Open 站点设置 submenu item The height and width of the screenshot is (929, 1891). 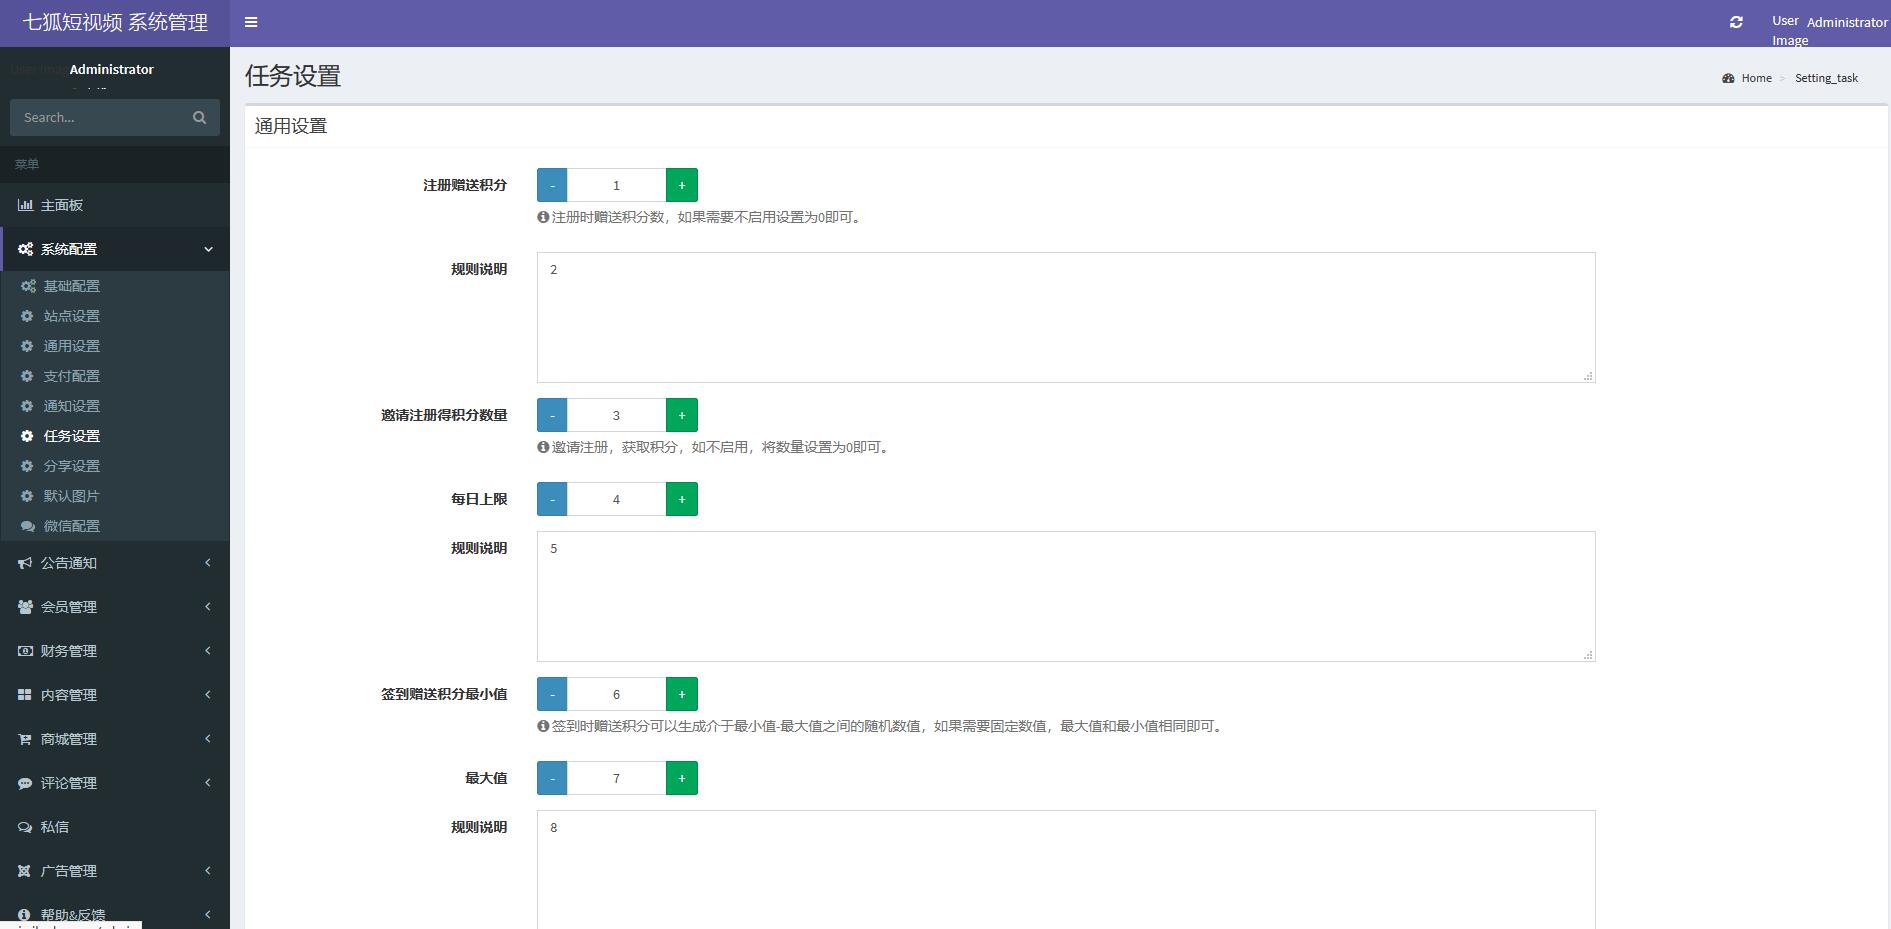pos(71,316)
